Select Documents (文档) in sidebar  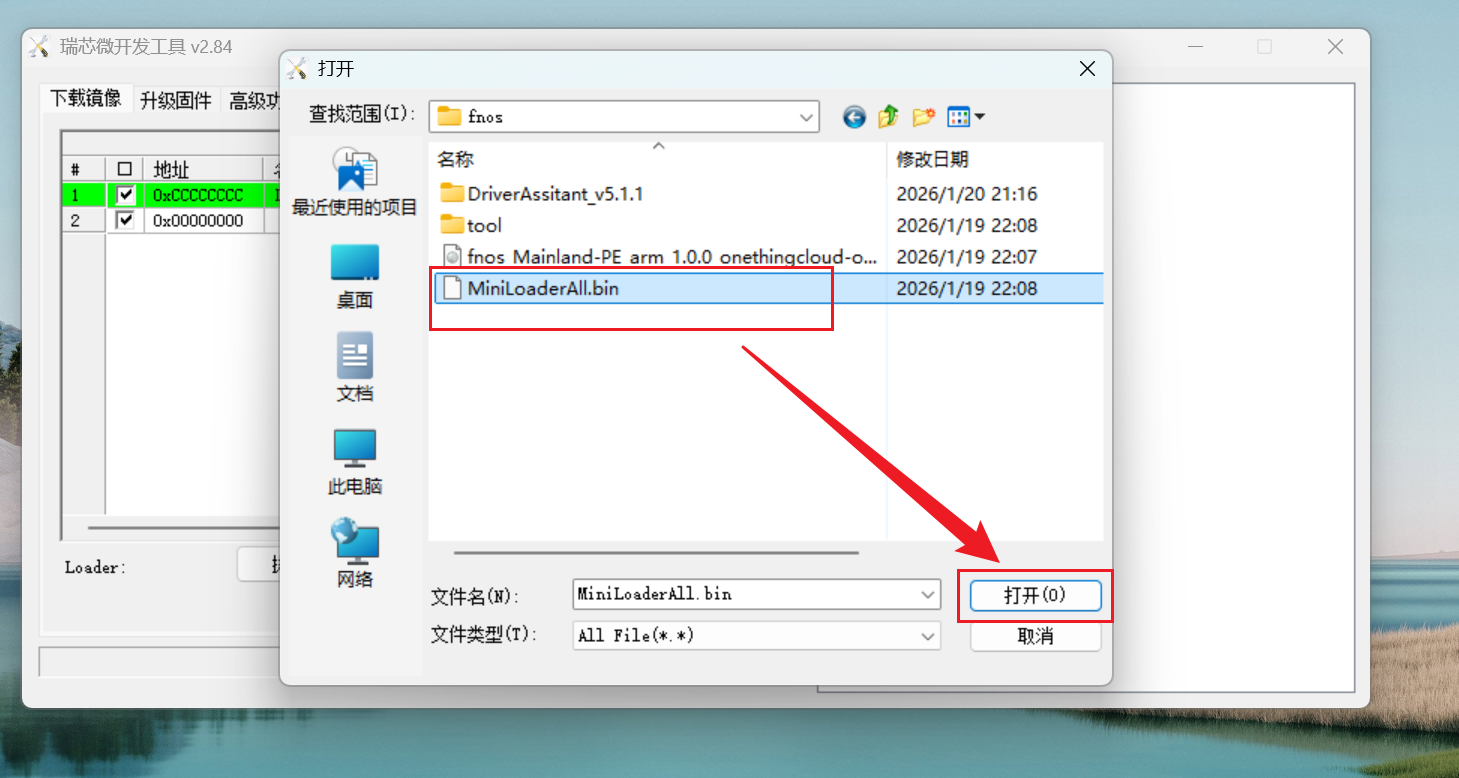coord(355,368)
